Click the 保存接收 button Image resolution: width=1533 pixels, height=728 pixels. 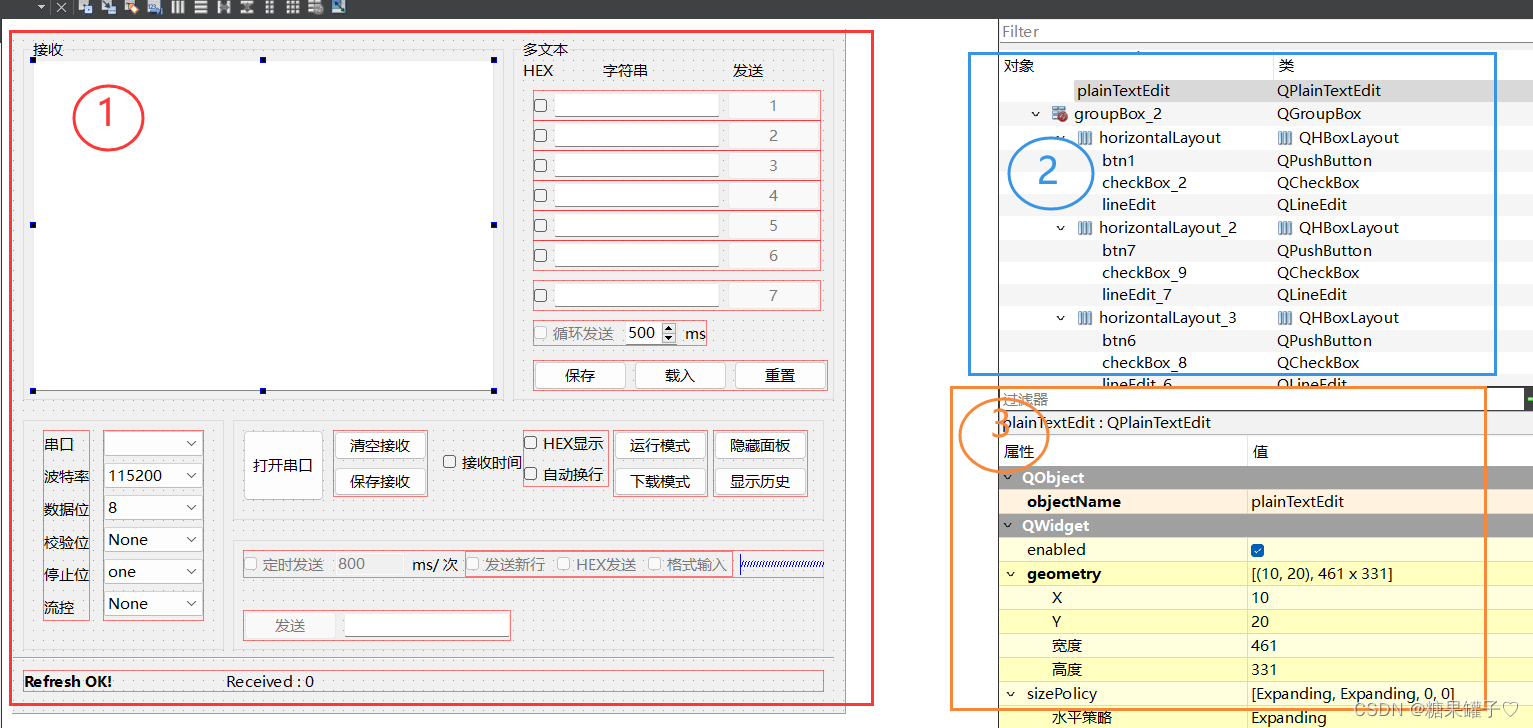pyautogui.click(x=380, y=481)
